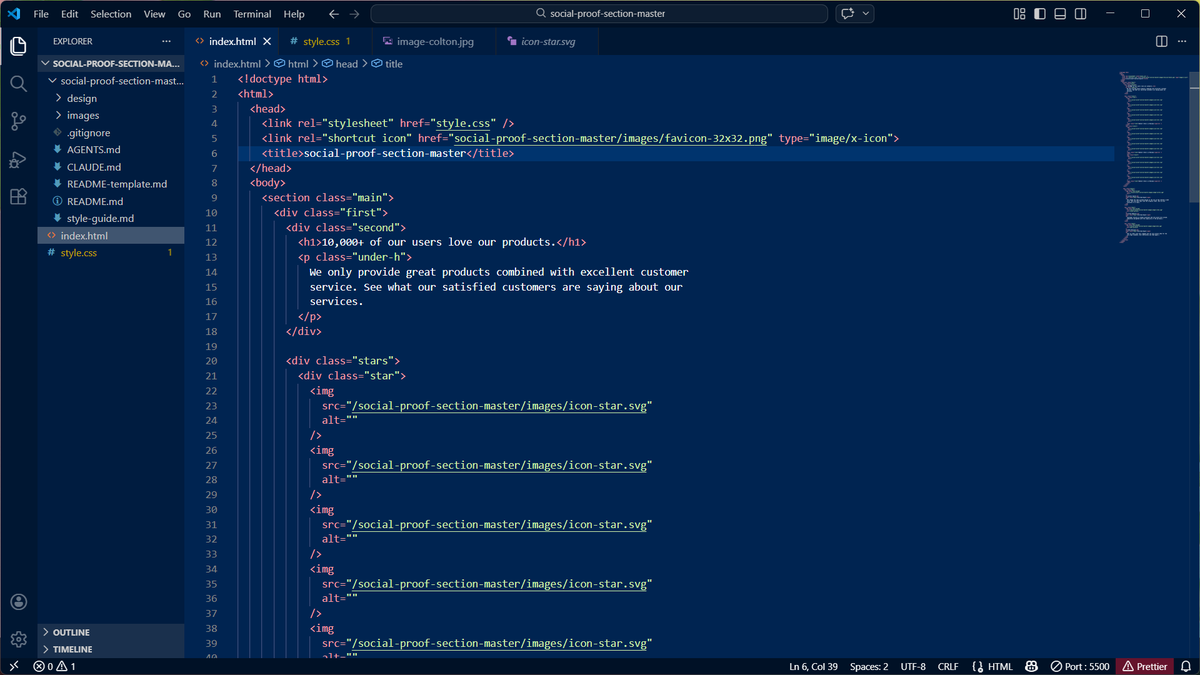Switch to image-colton.jpg tab
Image resolution: width=1200 pixels, height=675 pixels.
[435, 41]
